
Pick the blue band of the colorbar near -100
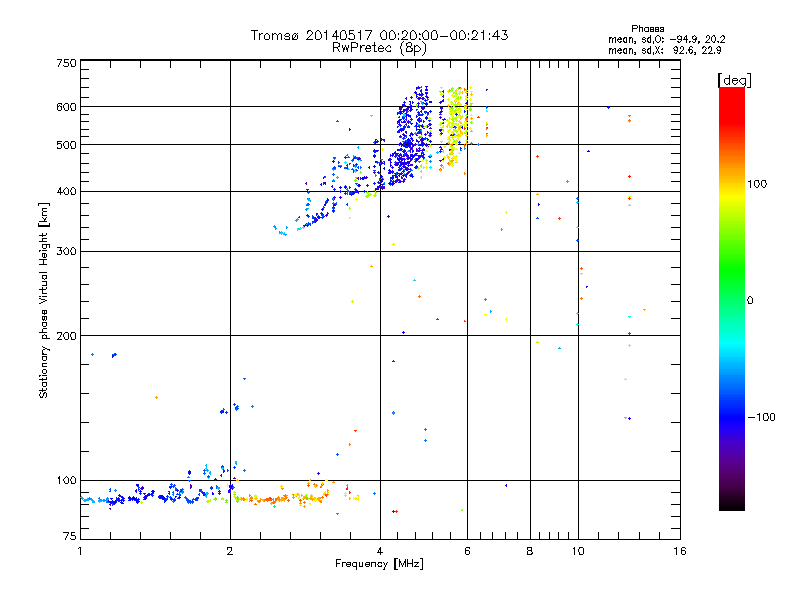tap(732, 417)
